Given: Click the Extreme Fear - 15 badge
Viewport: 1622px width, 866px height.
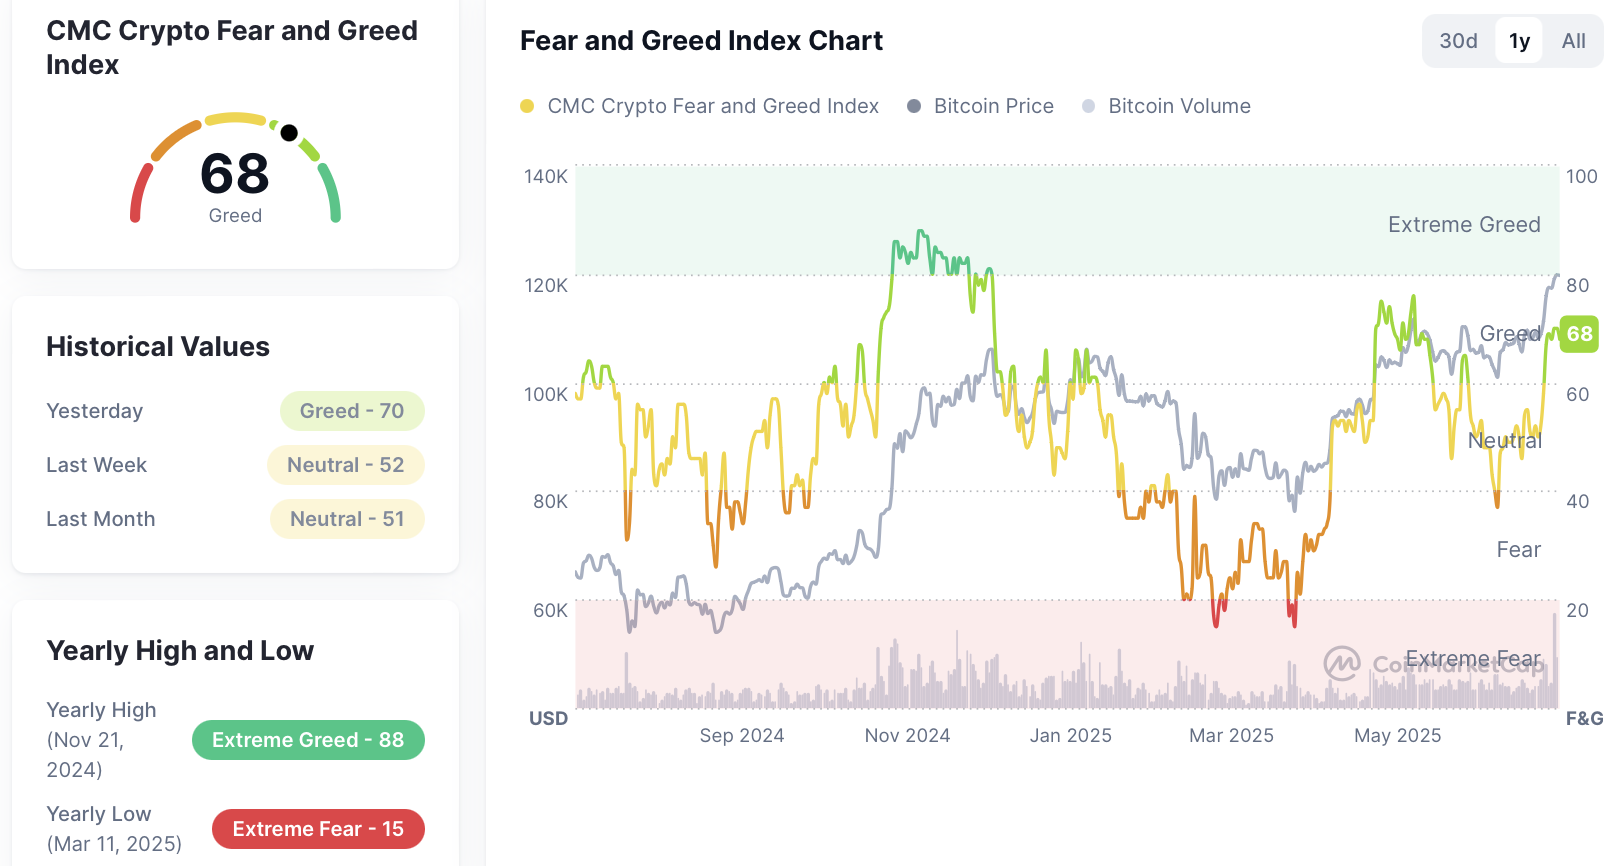Looking at the screenshot, I should pos(318,829).
